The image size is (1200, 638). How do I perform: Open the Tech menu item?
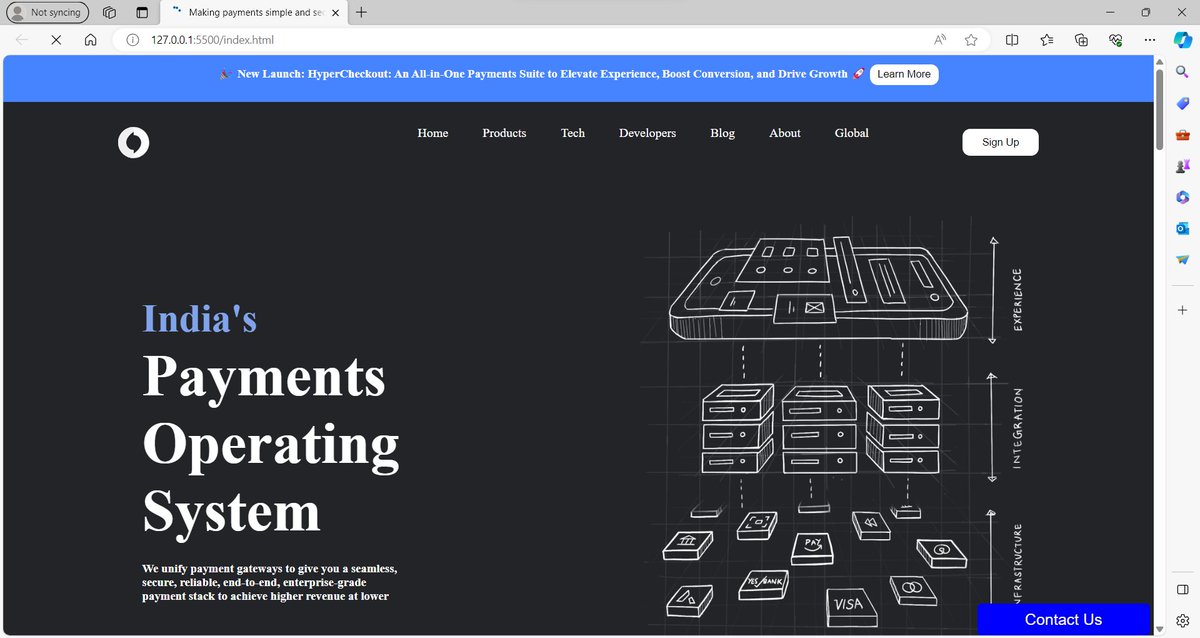coord(573,133)
